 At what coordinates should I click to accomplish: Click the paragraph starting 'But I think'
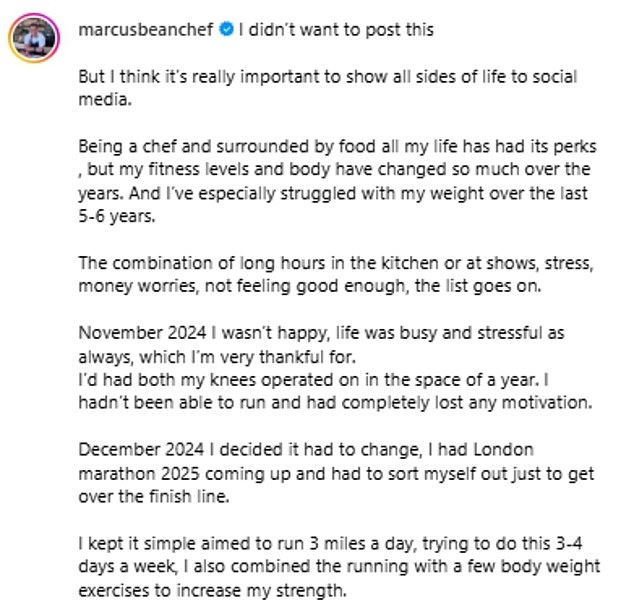coord(328,88)
